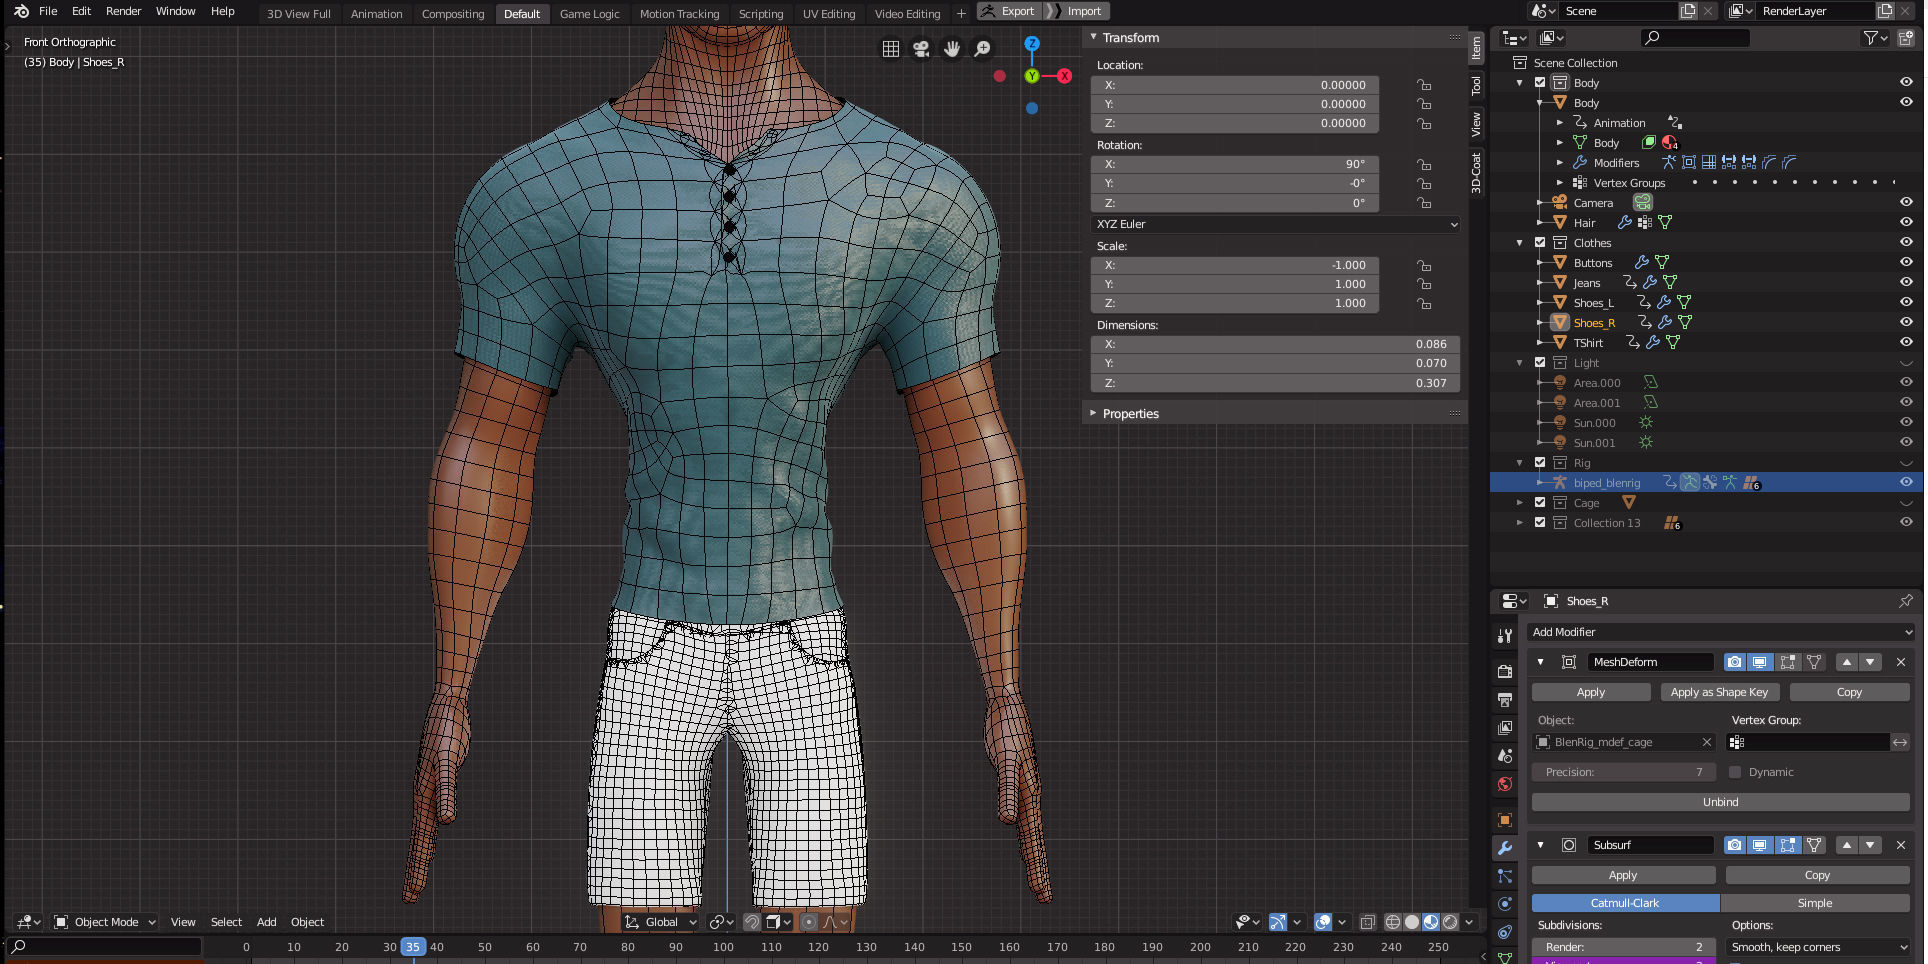Adjust the Precision value field
Viewport: 1928px width, 964px height.
pos(1624,772)
